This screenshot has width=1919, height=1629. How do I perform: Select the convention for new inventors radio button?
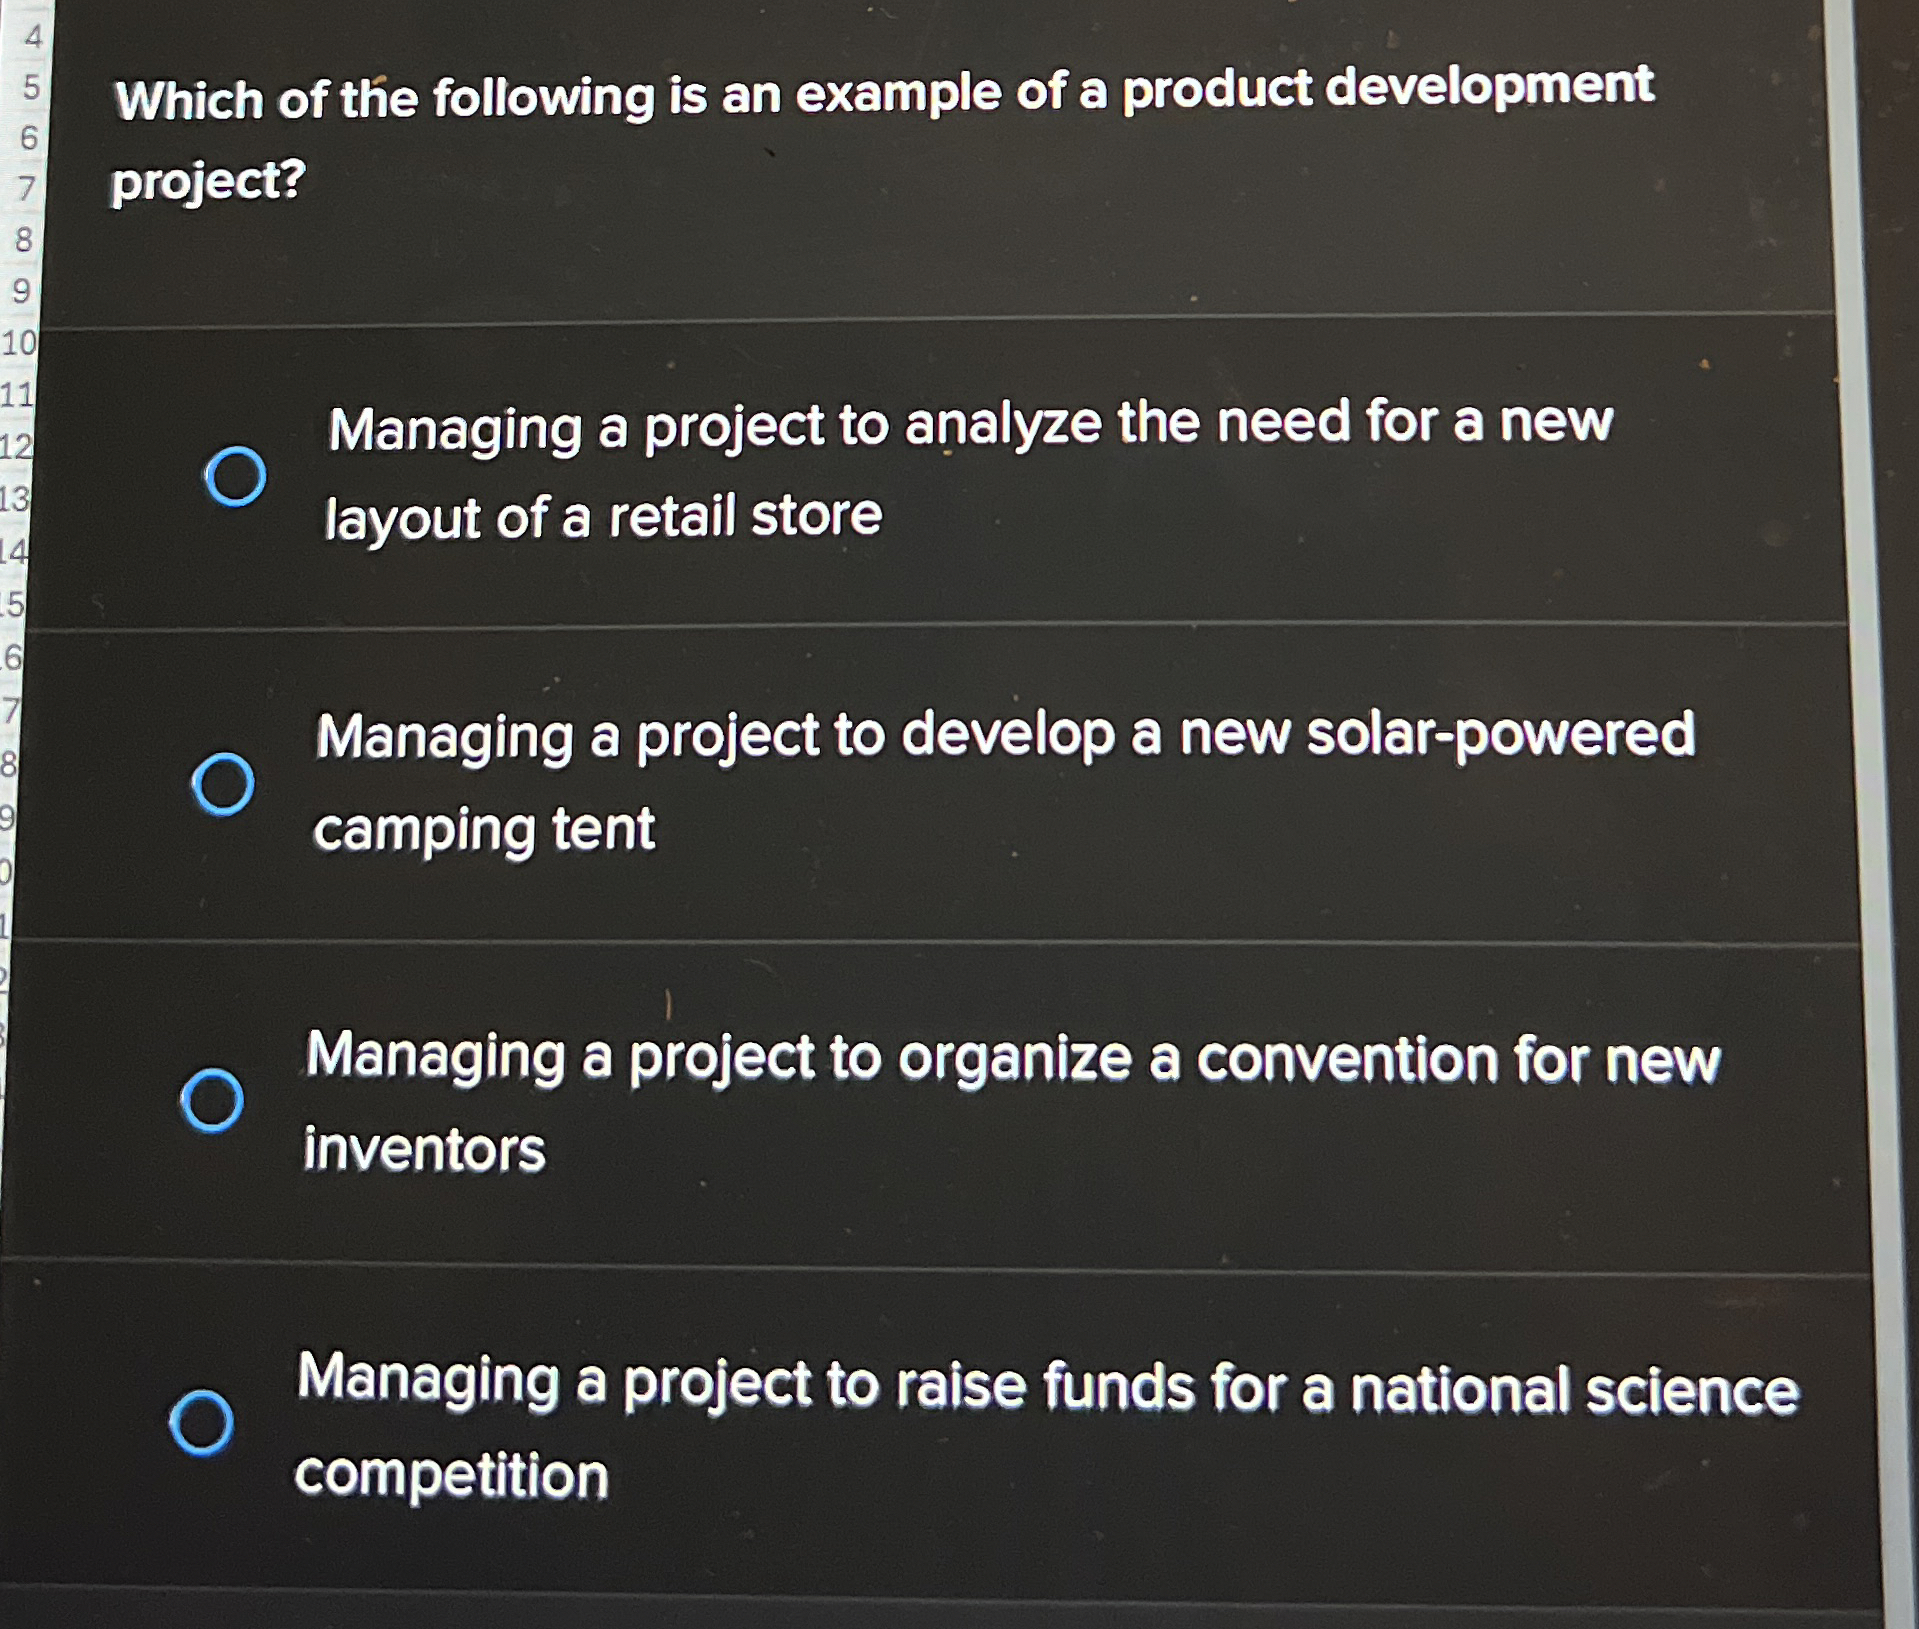[212, 1100]
